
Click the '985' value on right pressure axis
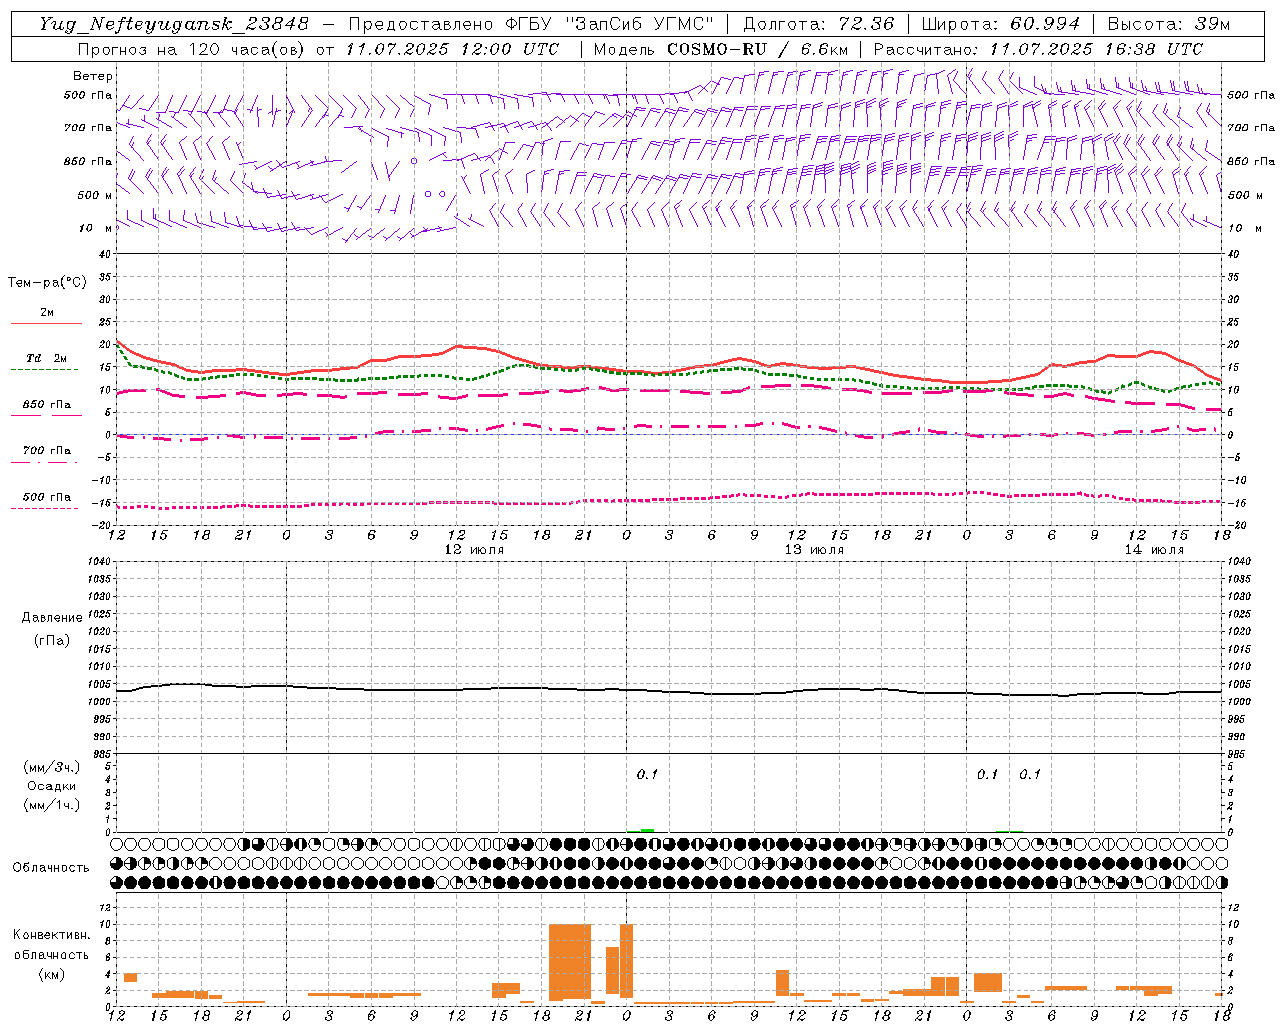pyautogui.click(x=1238, y=754)
